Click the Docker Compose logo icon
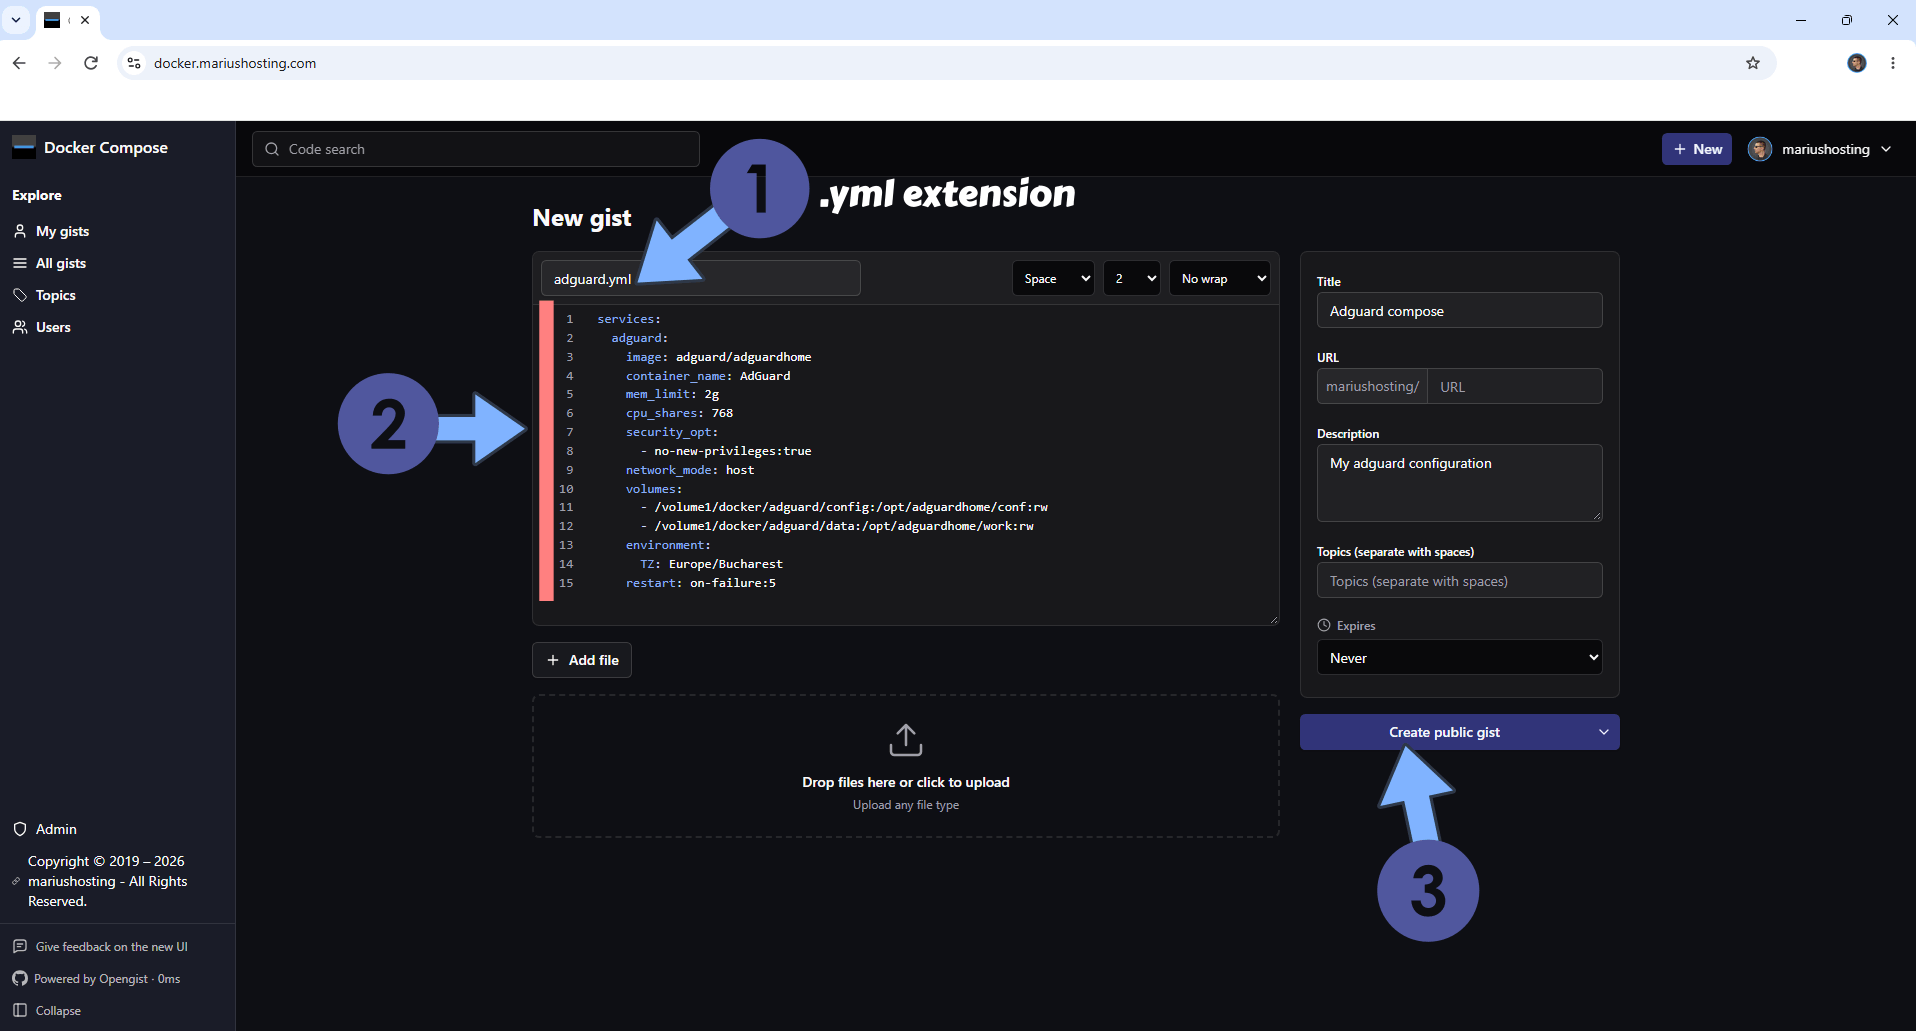This screenshot has width=1916, height=1031. coord(24,147)
